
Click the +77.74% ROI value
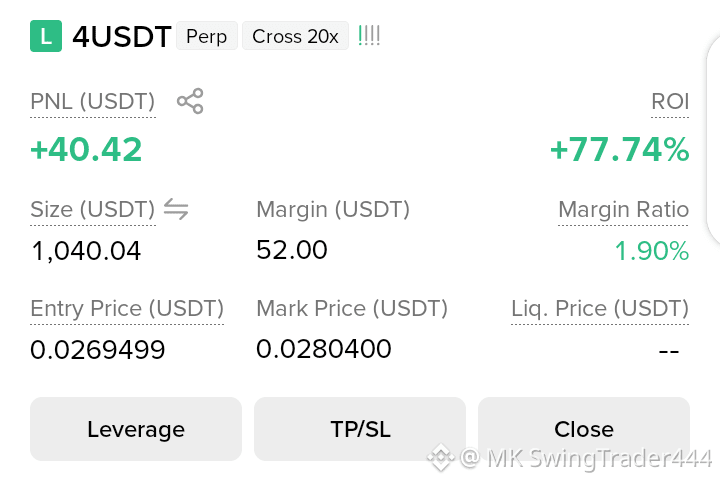pos(619,150)
